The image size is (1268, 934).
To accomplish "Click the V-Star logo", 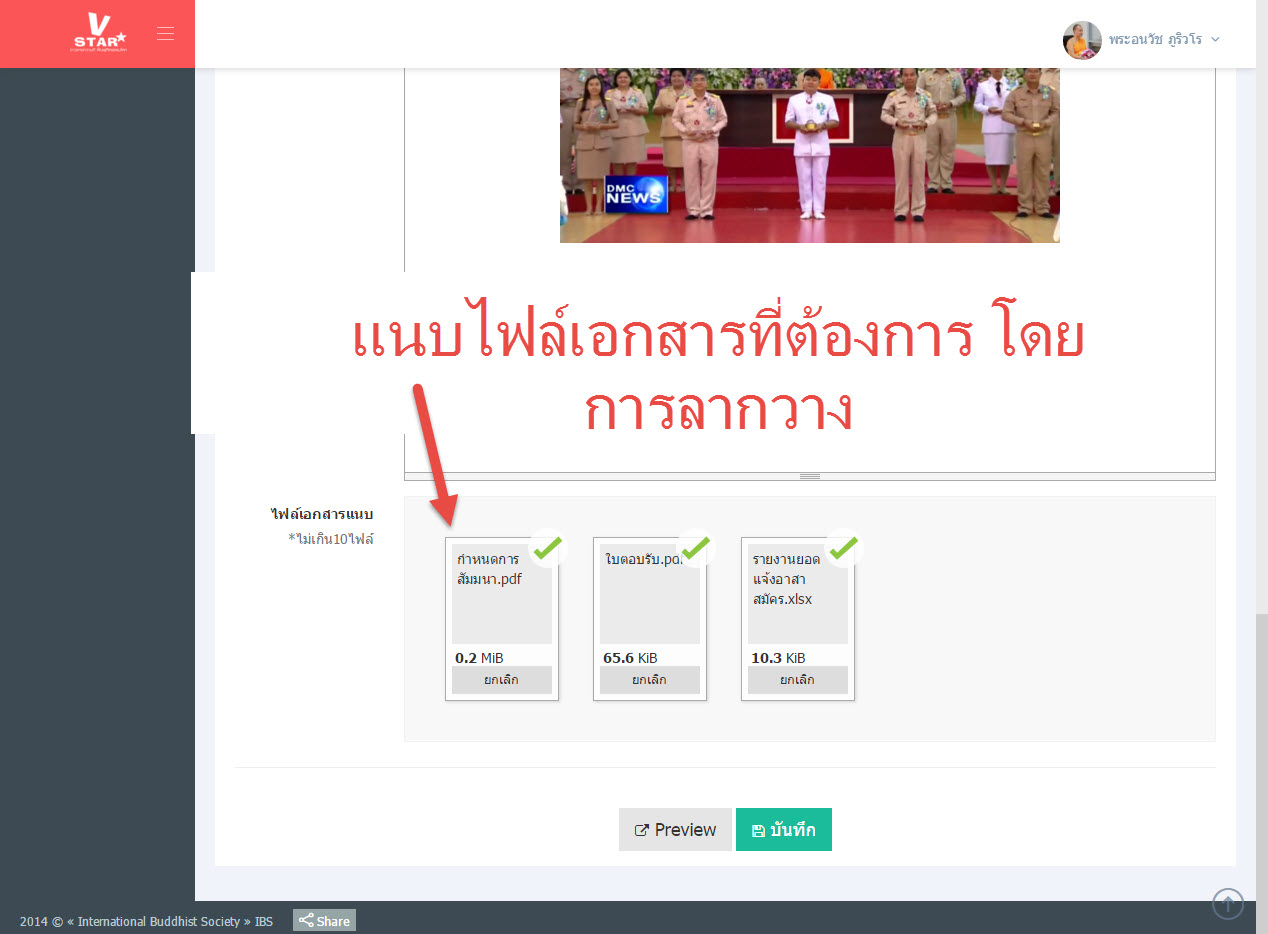I will click(x=99, y=33).
